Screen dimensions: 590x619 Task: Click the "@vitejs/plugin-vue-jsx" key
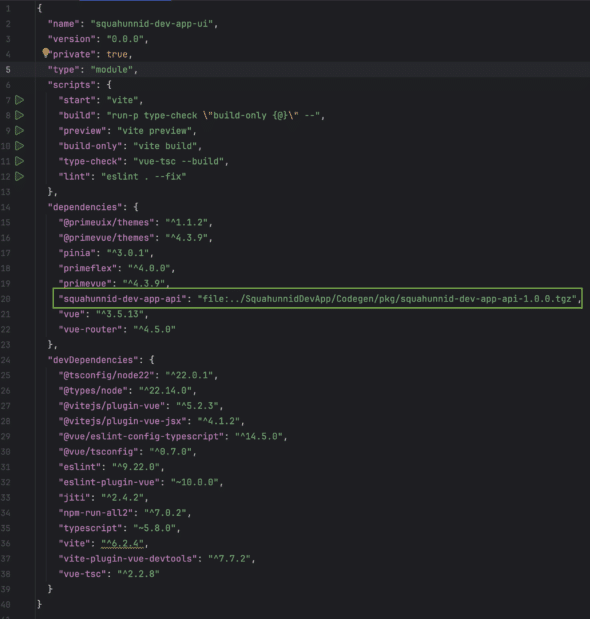click(122, 421)
